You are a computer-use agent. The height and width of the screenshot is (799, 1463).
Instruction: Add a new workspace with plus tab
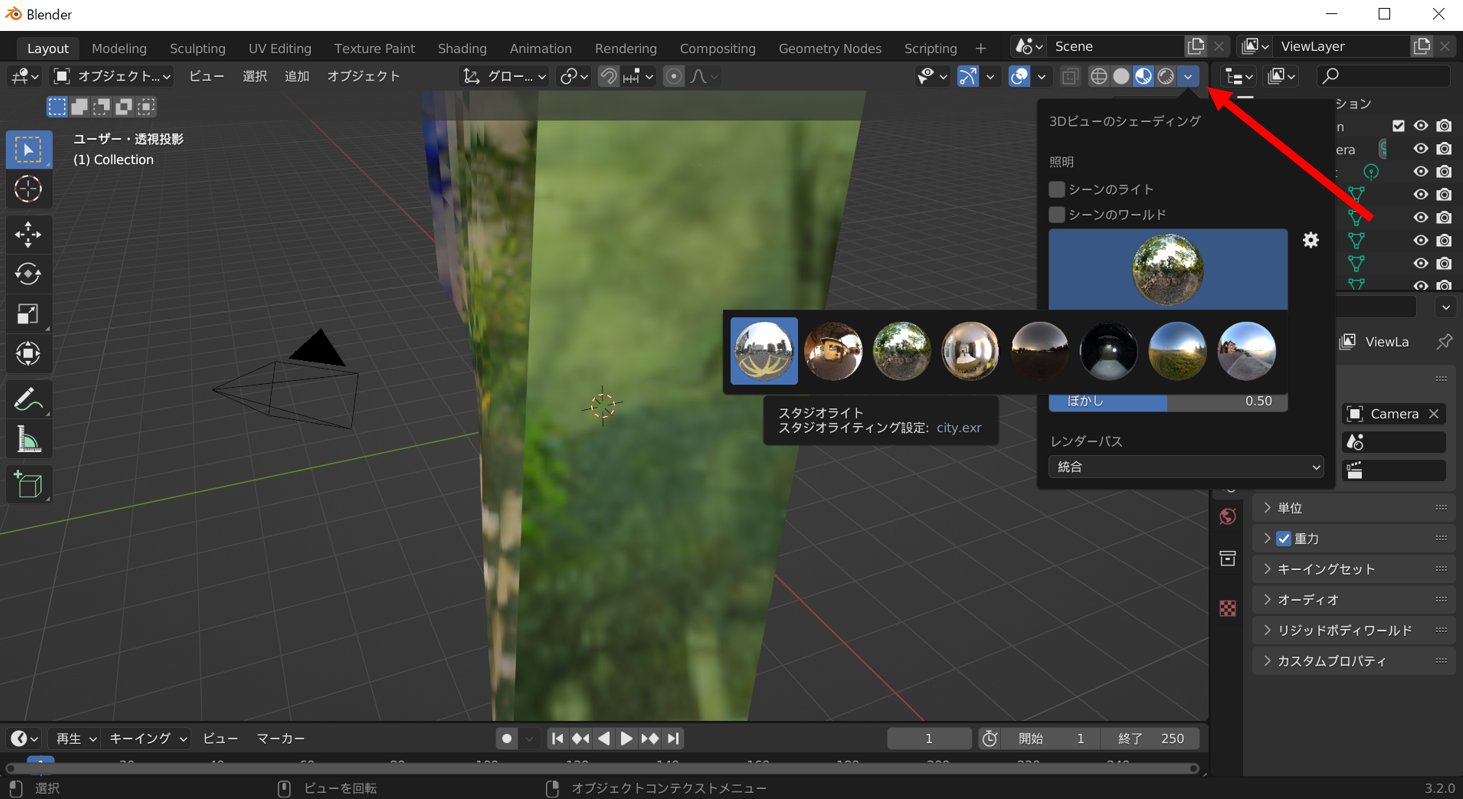[980, 48]
